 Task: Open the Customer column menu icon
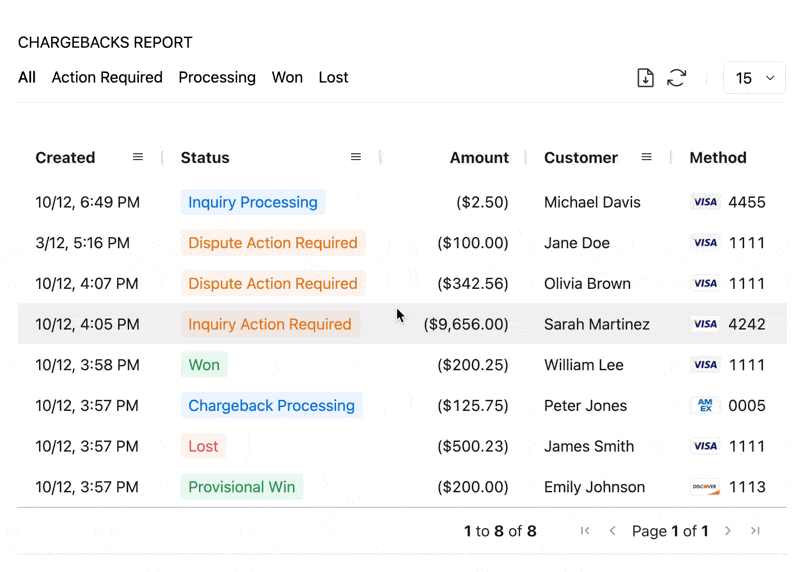coord(647,157)
